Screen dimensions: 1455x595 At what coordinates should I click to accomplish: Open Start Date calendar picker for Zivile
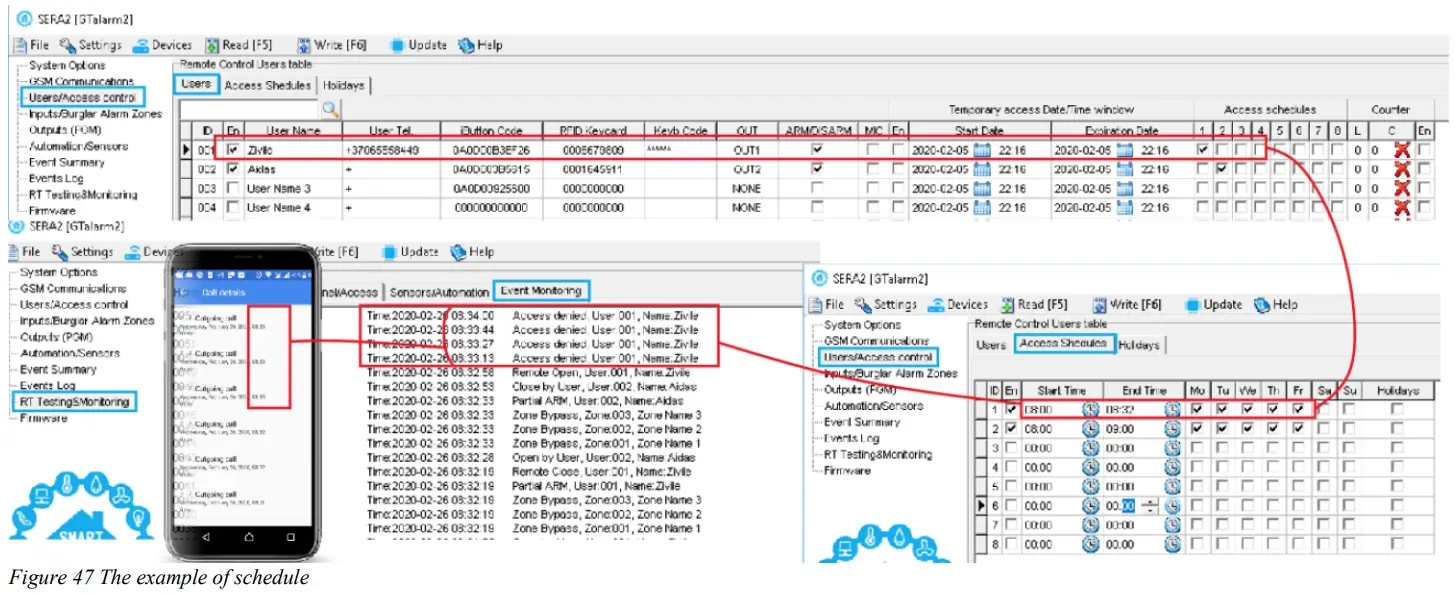982,150
